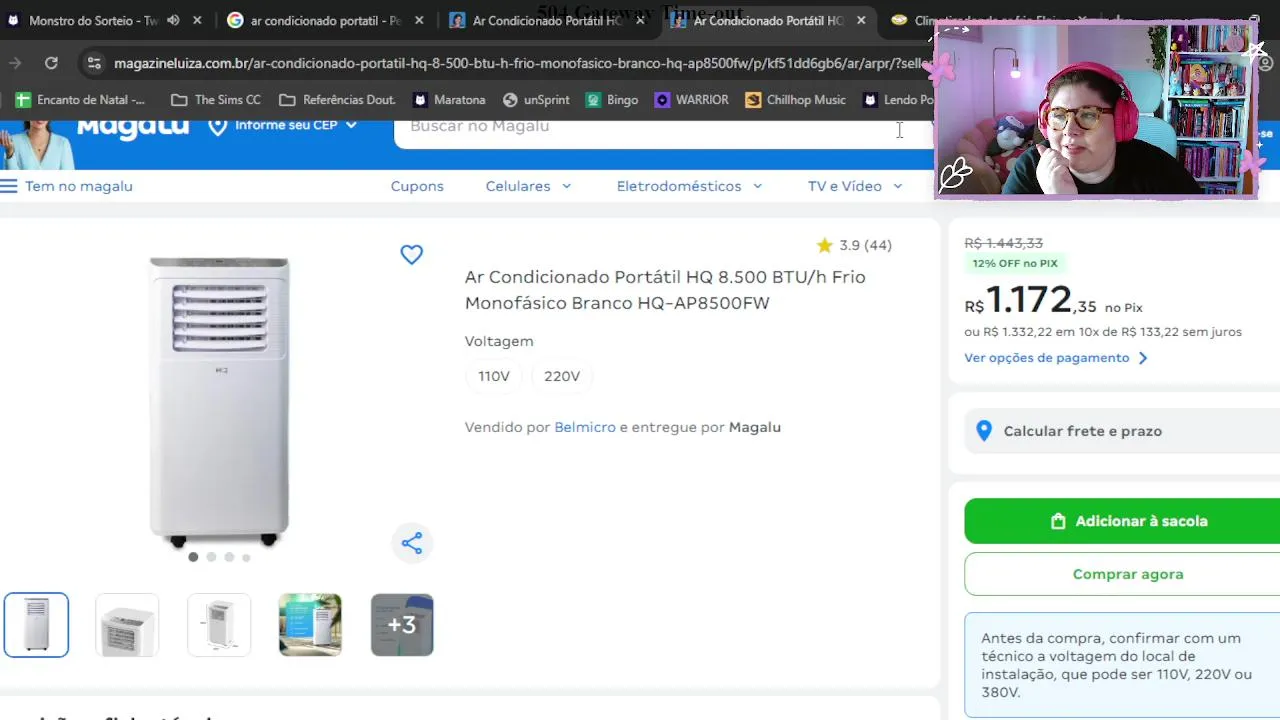Open Referências Dout. bookmark folder
Screen dimensions: 1280x720
tap(337, 100)
